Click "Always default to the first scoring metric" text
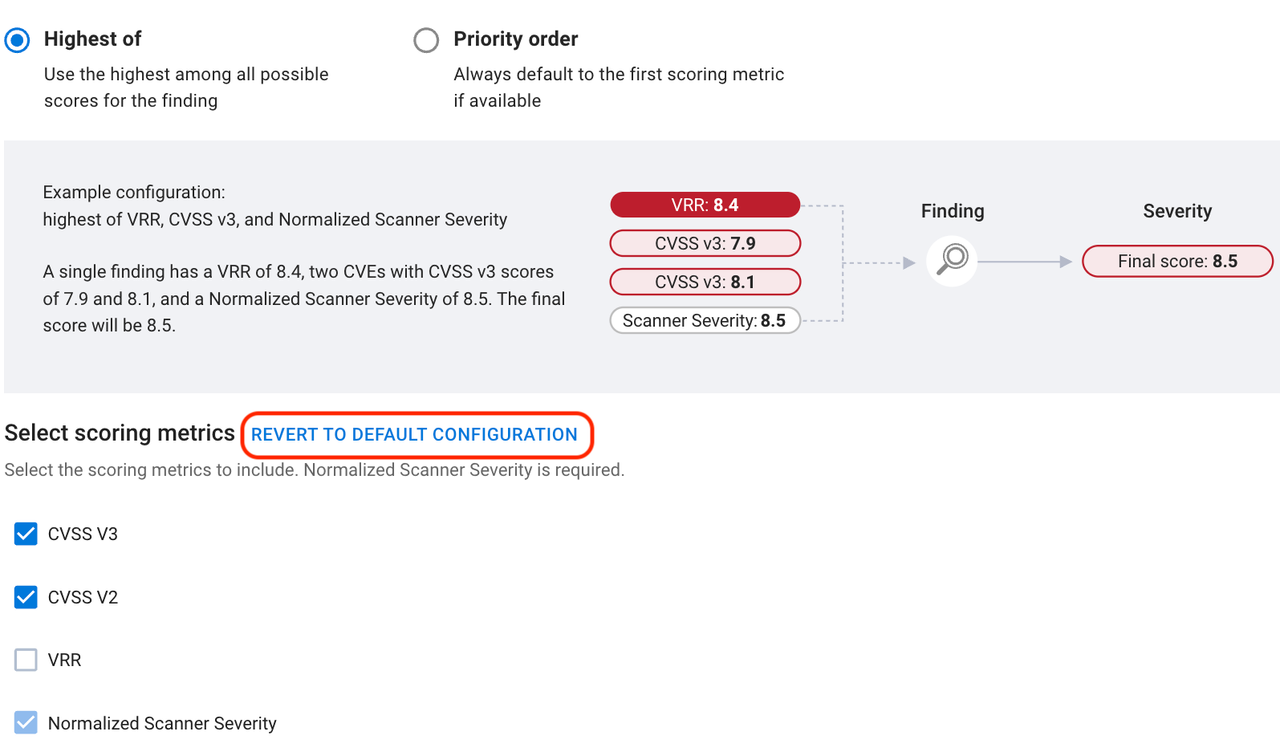 (x=619, y=74)
